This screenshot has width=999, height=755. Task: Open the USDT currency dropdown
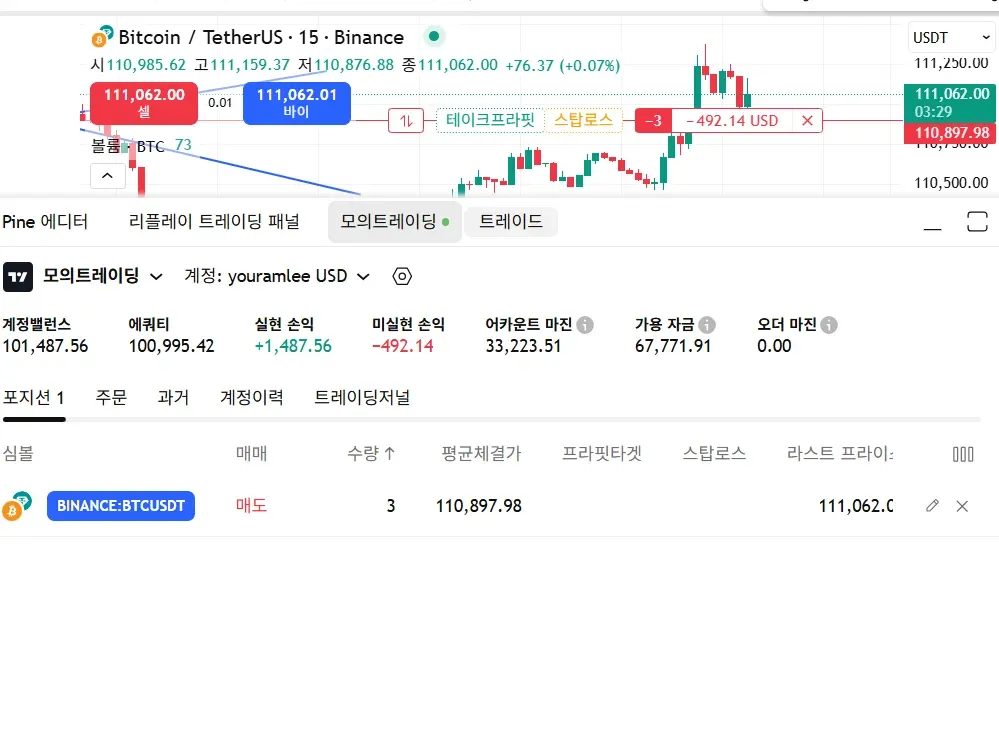[x=951, y=38]
